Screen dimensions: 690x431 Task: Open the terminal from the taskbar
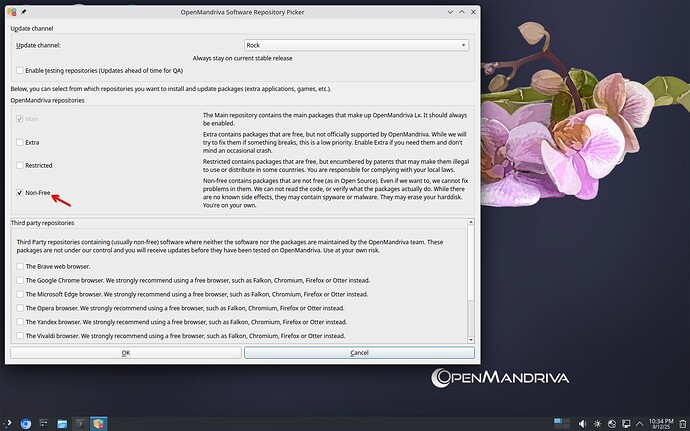pos(81,423)
